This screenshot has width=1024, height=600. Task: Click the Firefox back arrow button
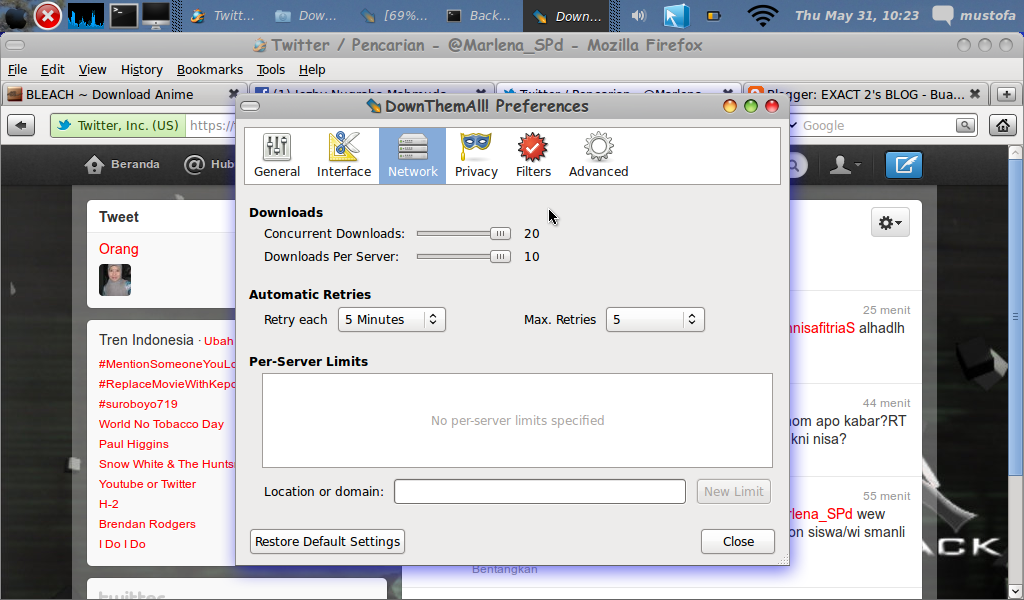21,125
